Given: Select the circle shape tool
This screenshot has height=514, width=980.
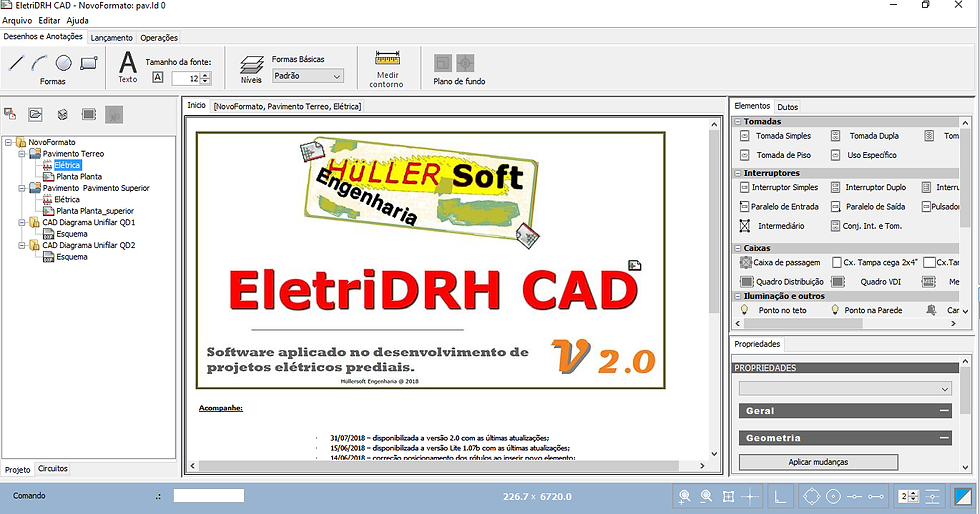Looking at the screenshot, I should point(64,63).
